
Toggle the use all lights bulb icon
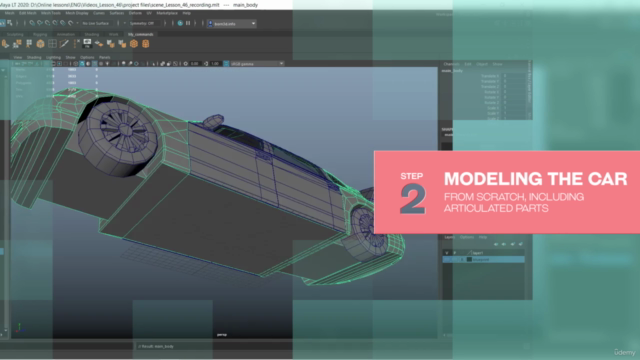107,64
